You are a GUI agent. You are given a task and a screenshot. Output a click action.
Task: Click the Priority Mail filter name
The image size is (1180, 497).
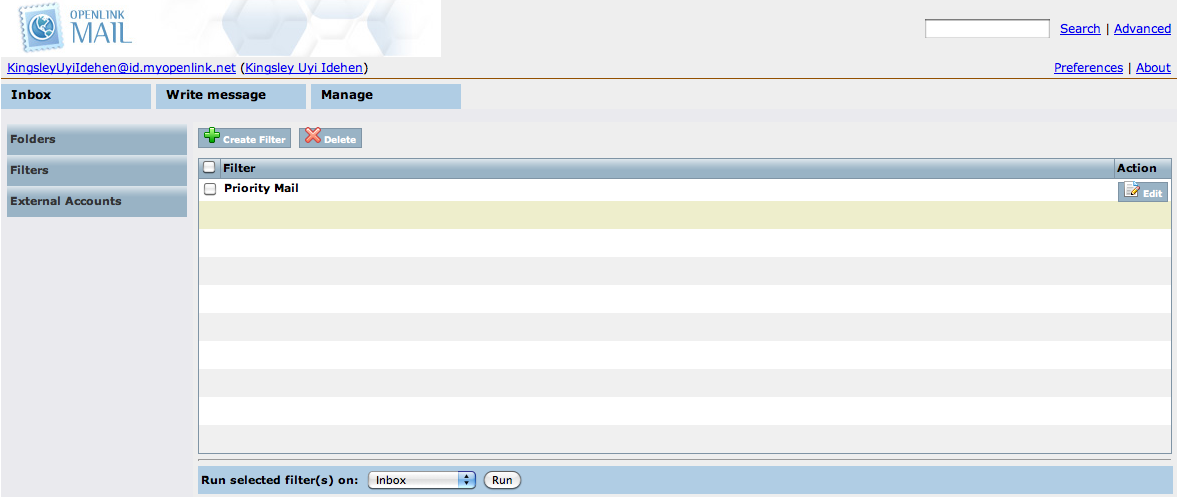(x=261, y=188)
